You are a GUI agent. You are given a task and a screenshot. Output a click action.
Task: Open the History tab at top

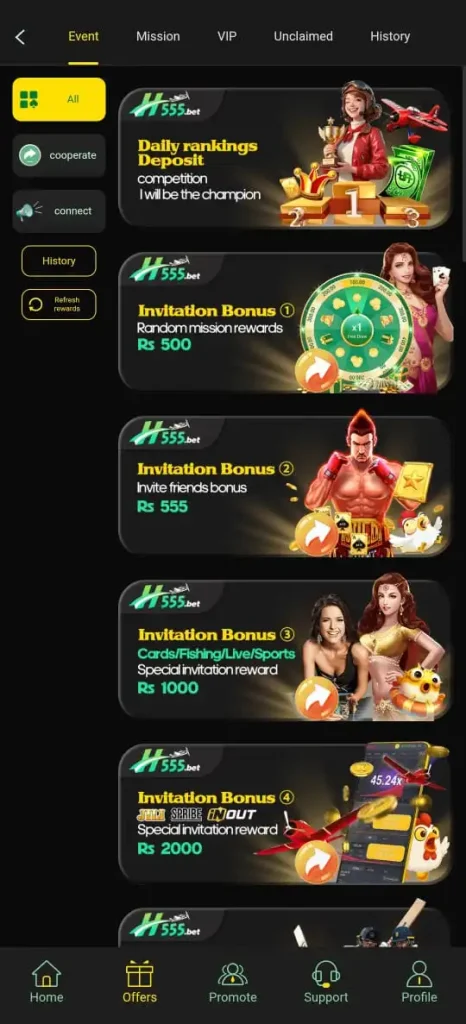point(390,37)
